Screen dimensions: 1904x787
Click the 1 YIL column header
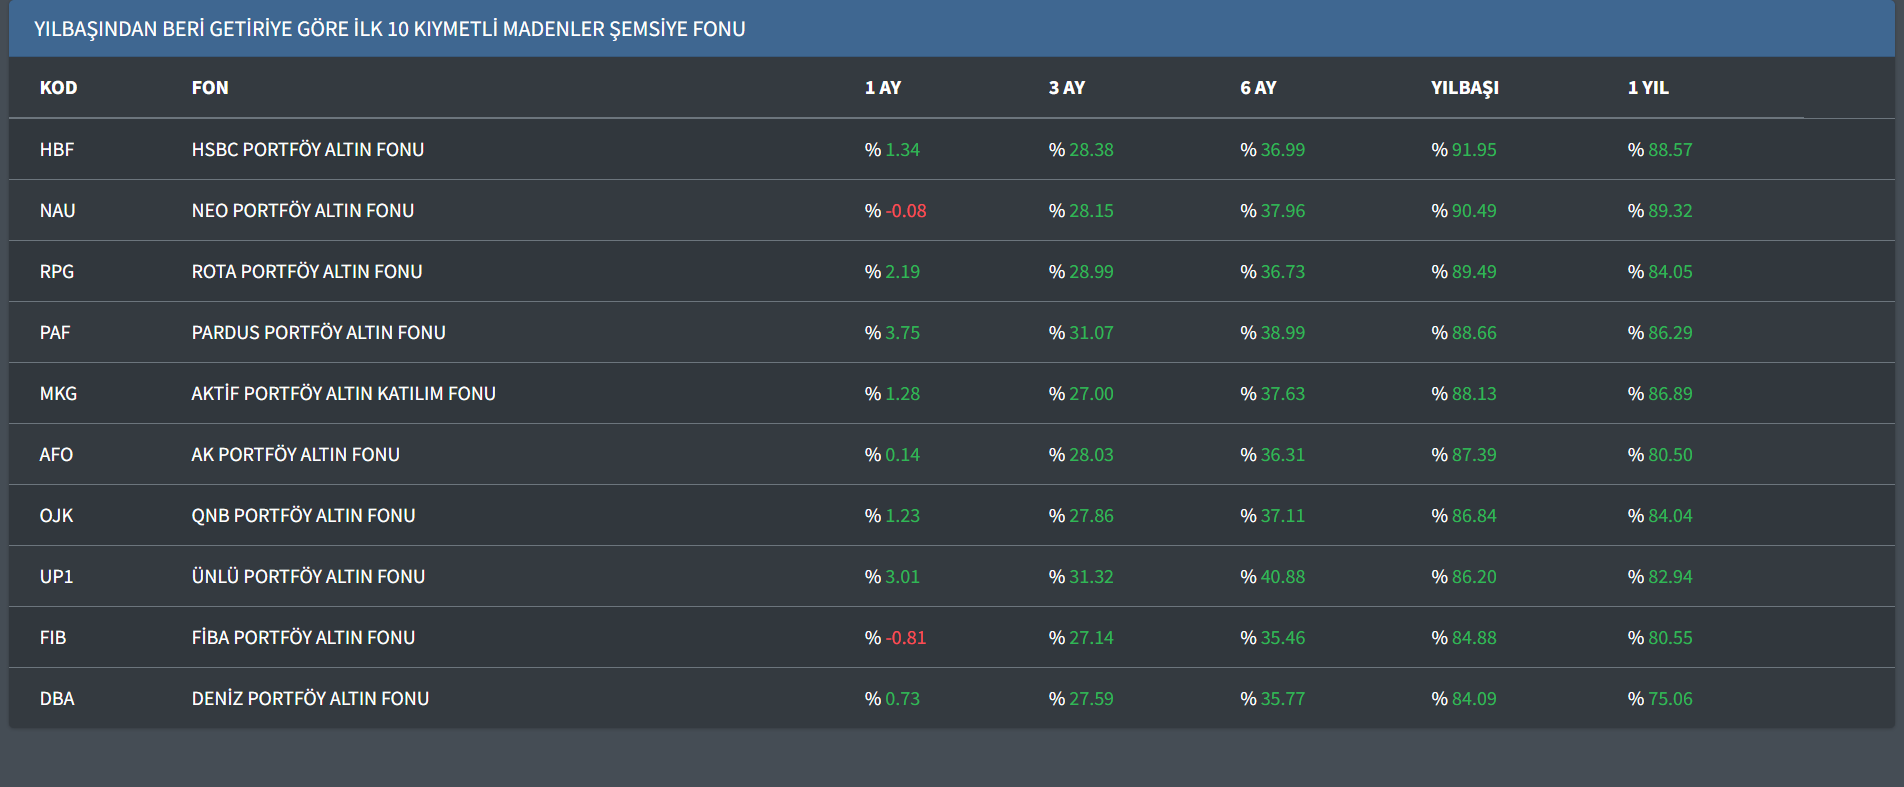tap(1647, 88)
